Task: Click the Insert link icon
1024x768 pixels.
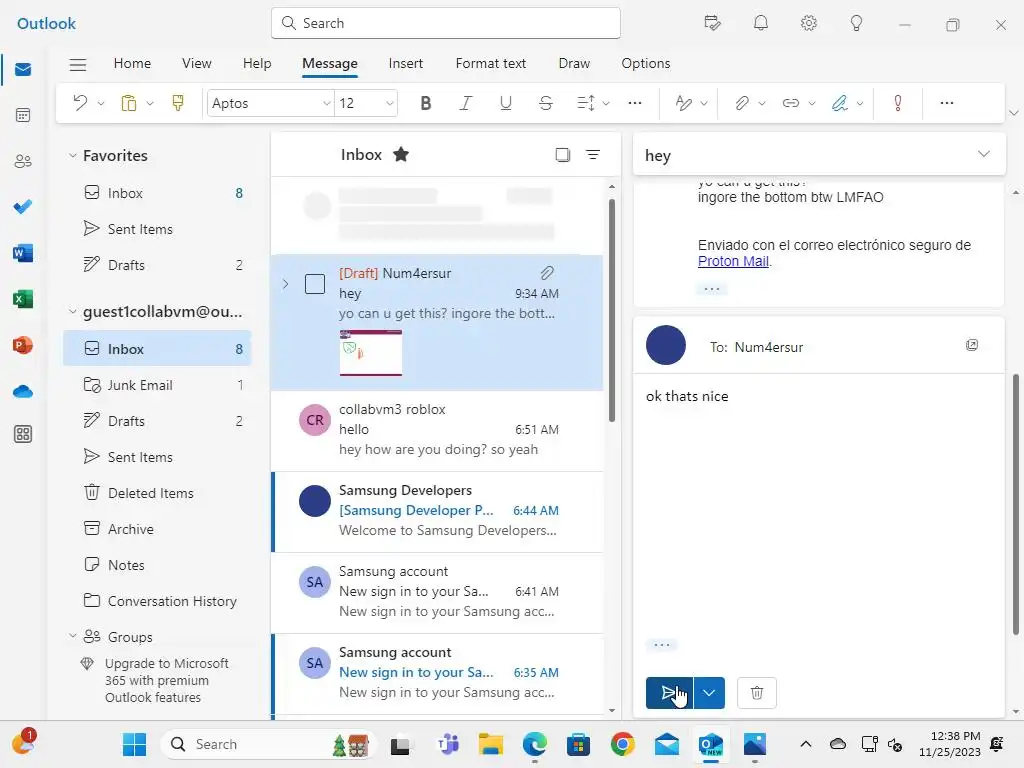Action: [x=790, y=103]
